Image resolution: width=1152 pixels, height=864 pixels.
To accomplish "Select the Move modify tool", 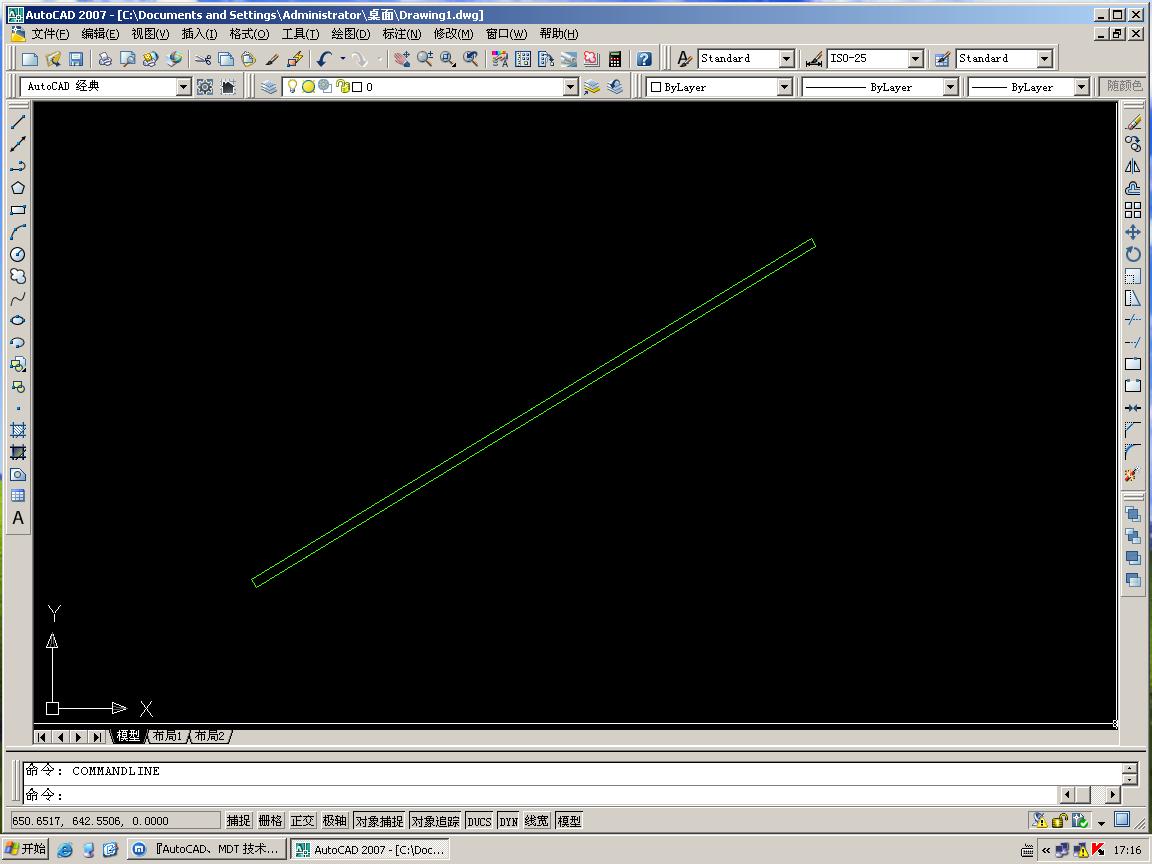I will point(1133,232).
